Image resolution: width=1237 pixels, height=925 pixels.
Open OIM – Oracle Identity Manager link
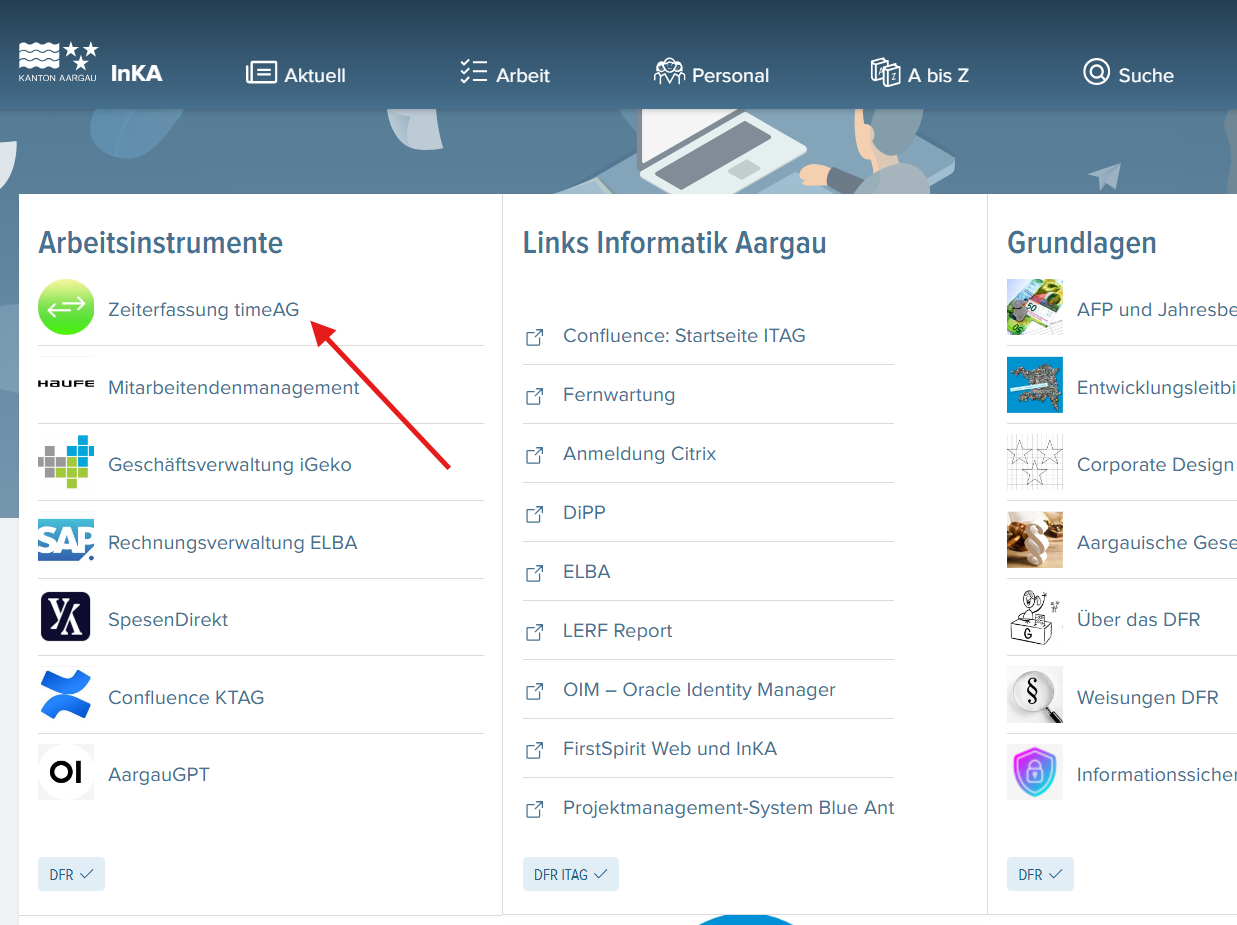(x=699, y=690)
